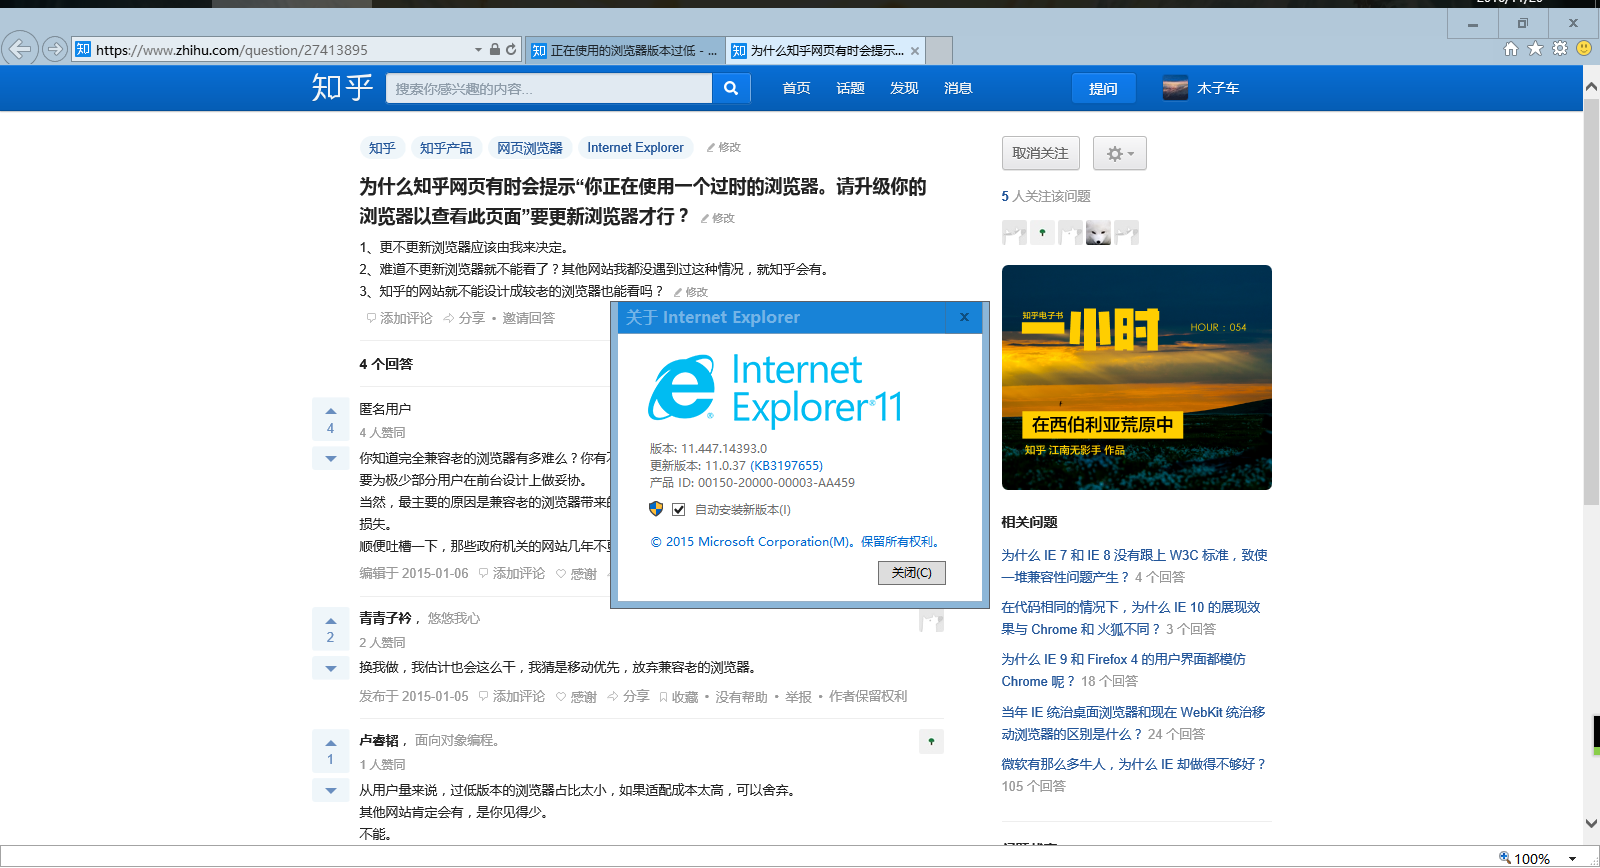Image resolution: width=1600 pixels, height=868 pixels.
Task: Go forward with the browser Forward arrow
Action: click(x=55, y=48)
